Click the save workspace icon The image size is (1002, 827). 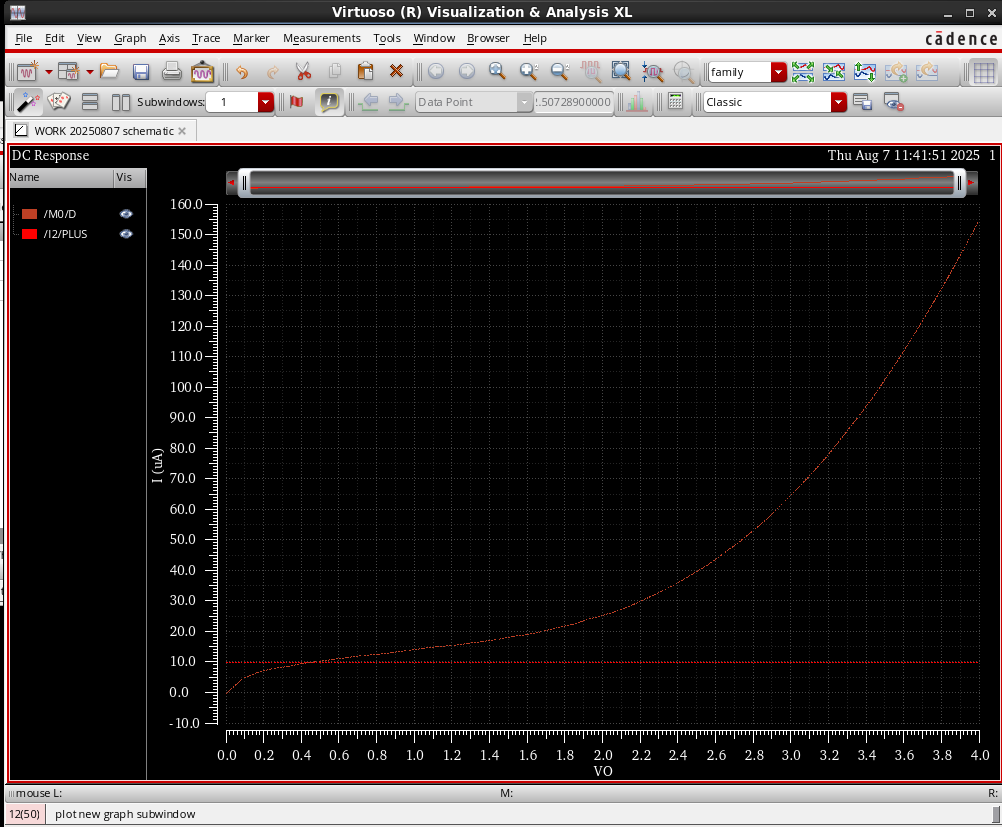pyautogui.click(x=862, y=102)
